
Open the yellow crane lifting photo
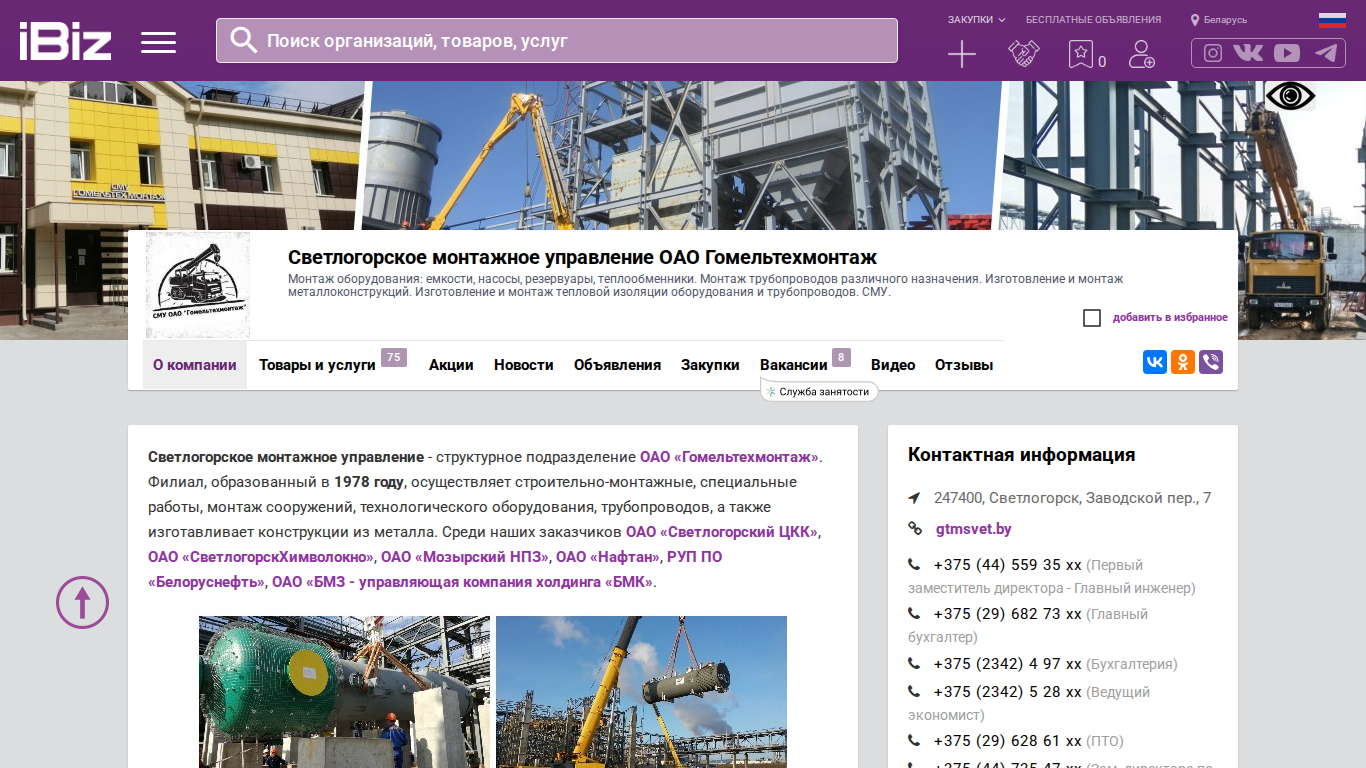pyautogui.click(x=641, y=692)
